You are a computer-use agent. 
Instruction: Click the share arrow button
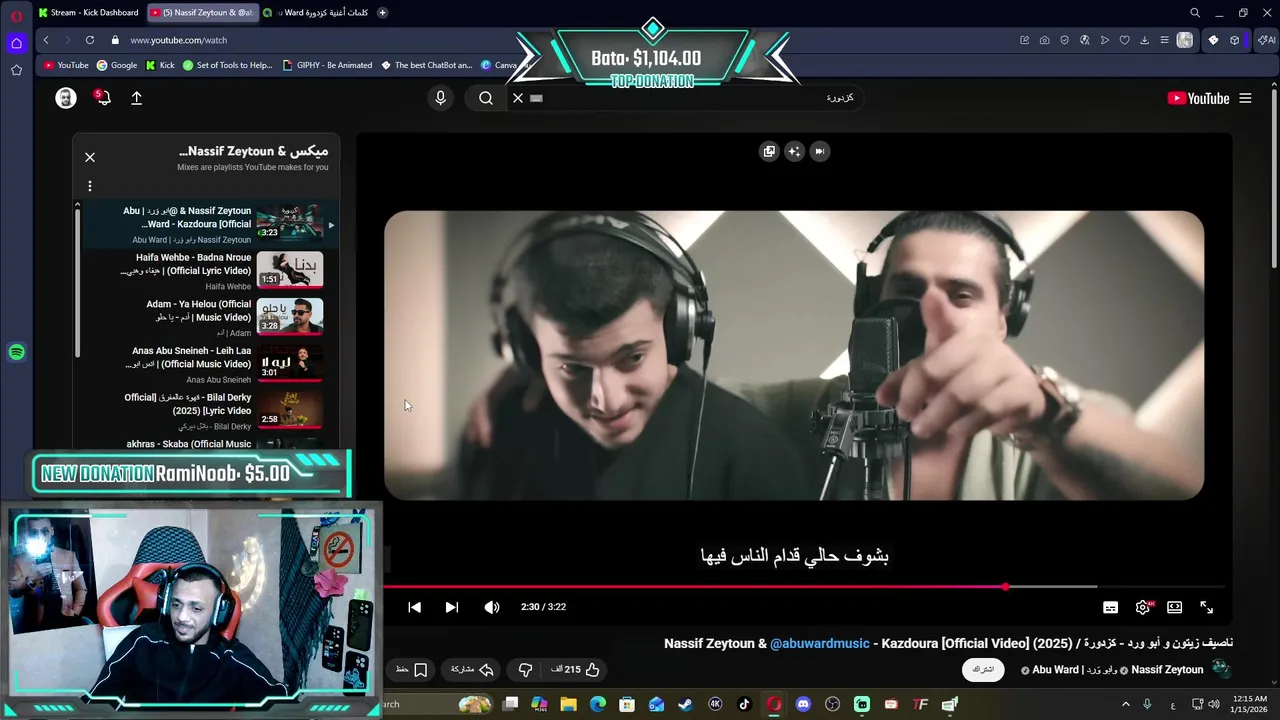(x=473, y=669)
